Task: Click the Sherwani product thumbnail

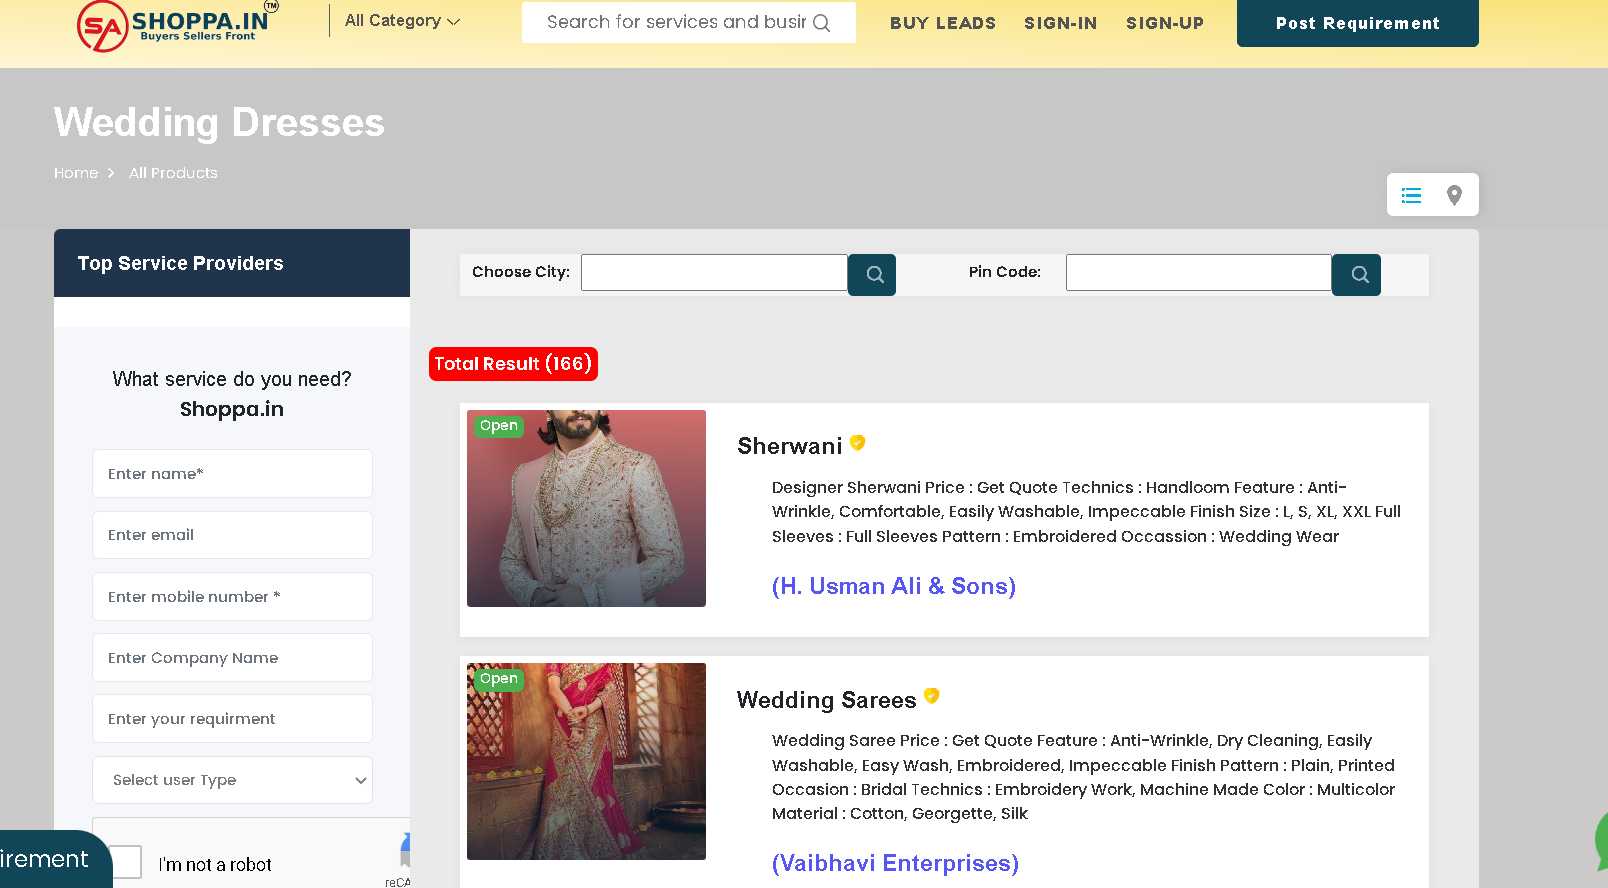Action: (x=586, y=508)
